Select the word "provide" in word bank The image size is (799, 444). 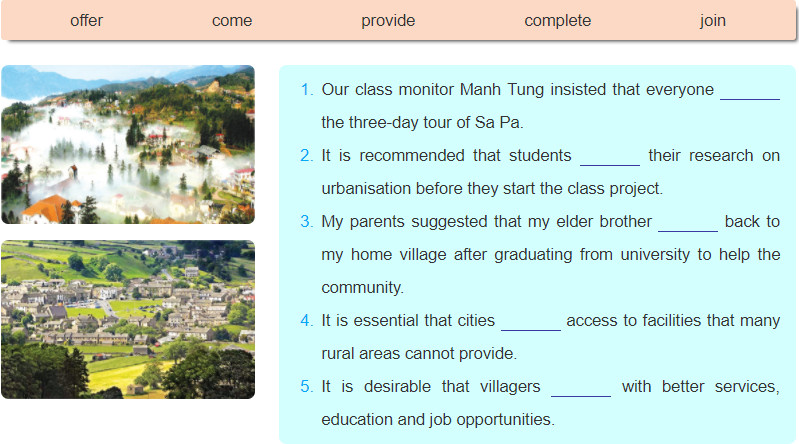[388, 20]
